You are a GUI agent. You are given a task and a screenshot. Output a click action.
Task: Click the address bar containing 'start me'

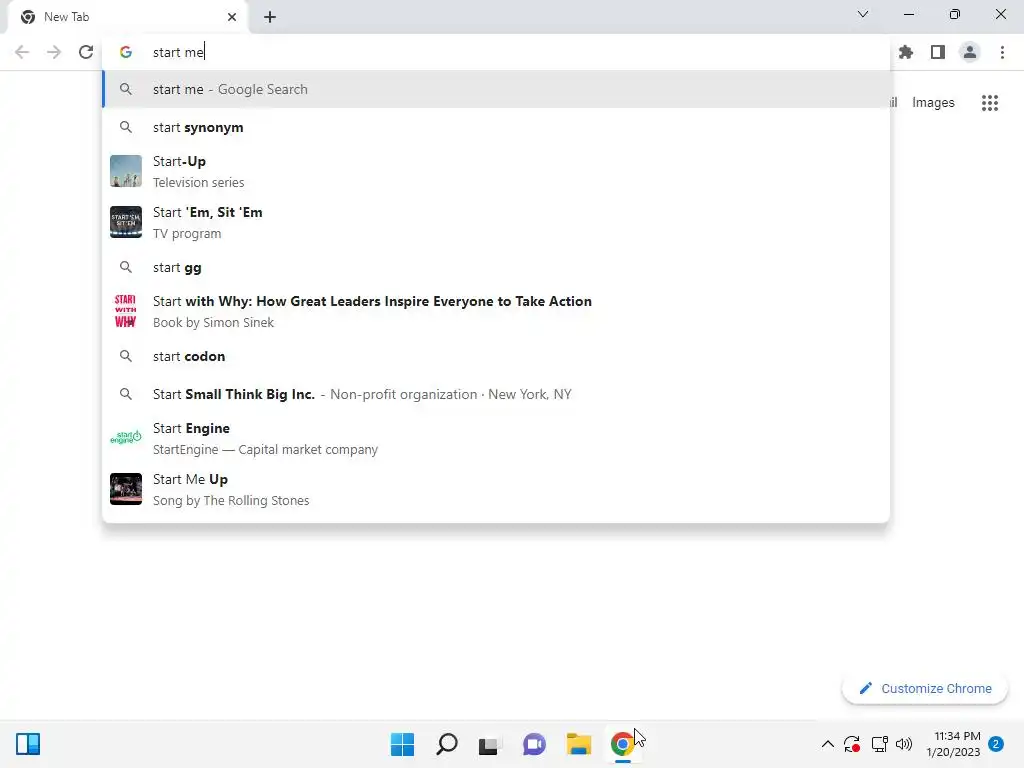496,52
